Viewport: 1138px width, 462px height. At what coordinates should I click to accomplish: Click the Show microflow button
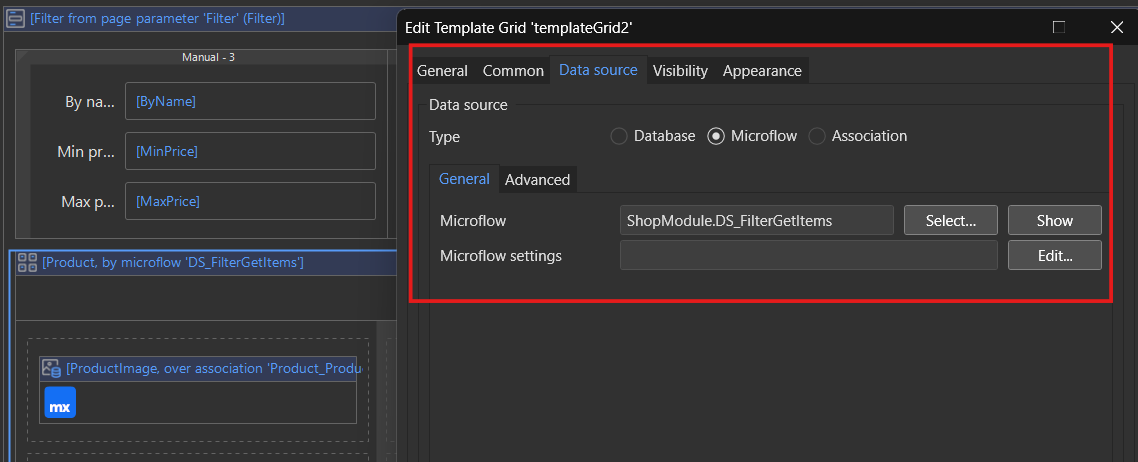pos(1055,220)
